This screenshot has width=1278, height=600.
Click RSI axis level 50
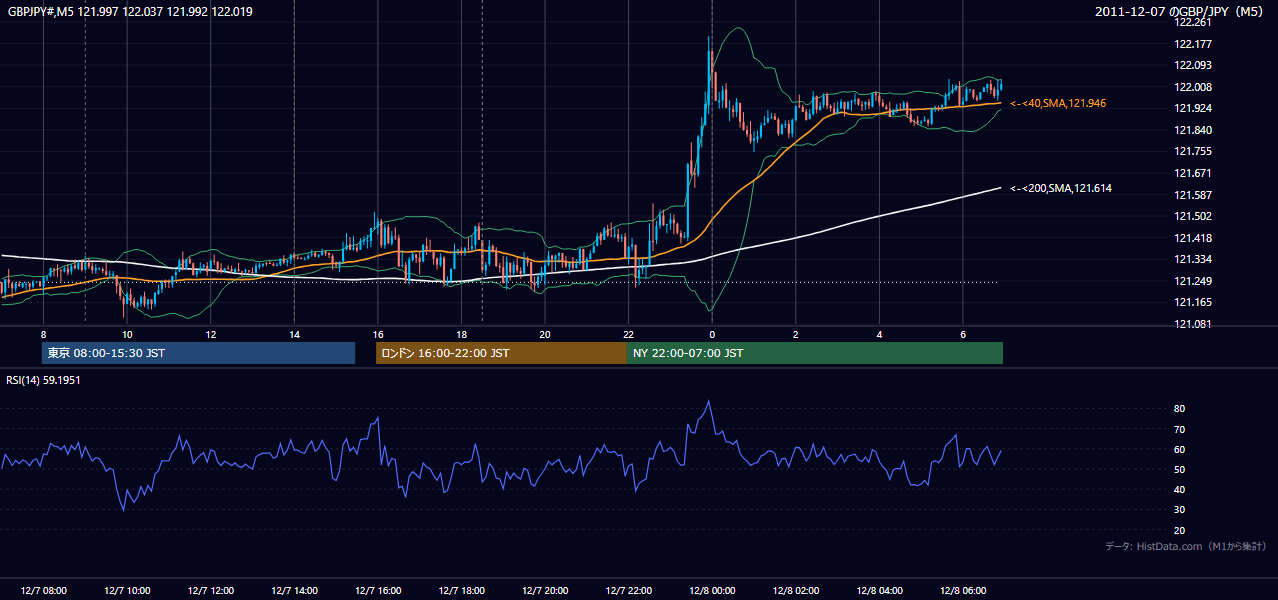coord(1179,469)
